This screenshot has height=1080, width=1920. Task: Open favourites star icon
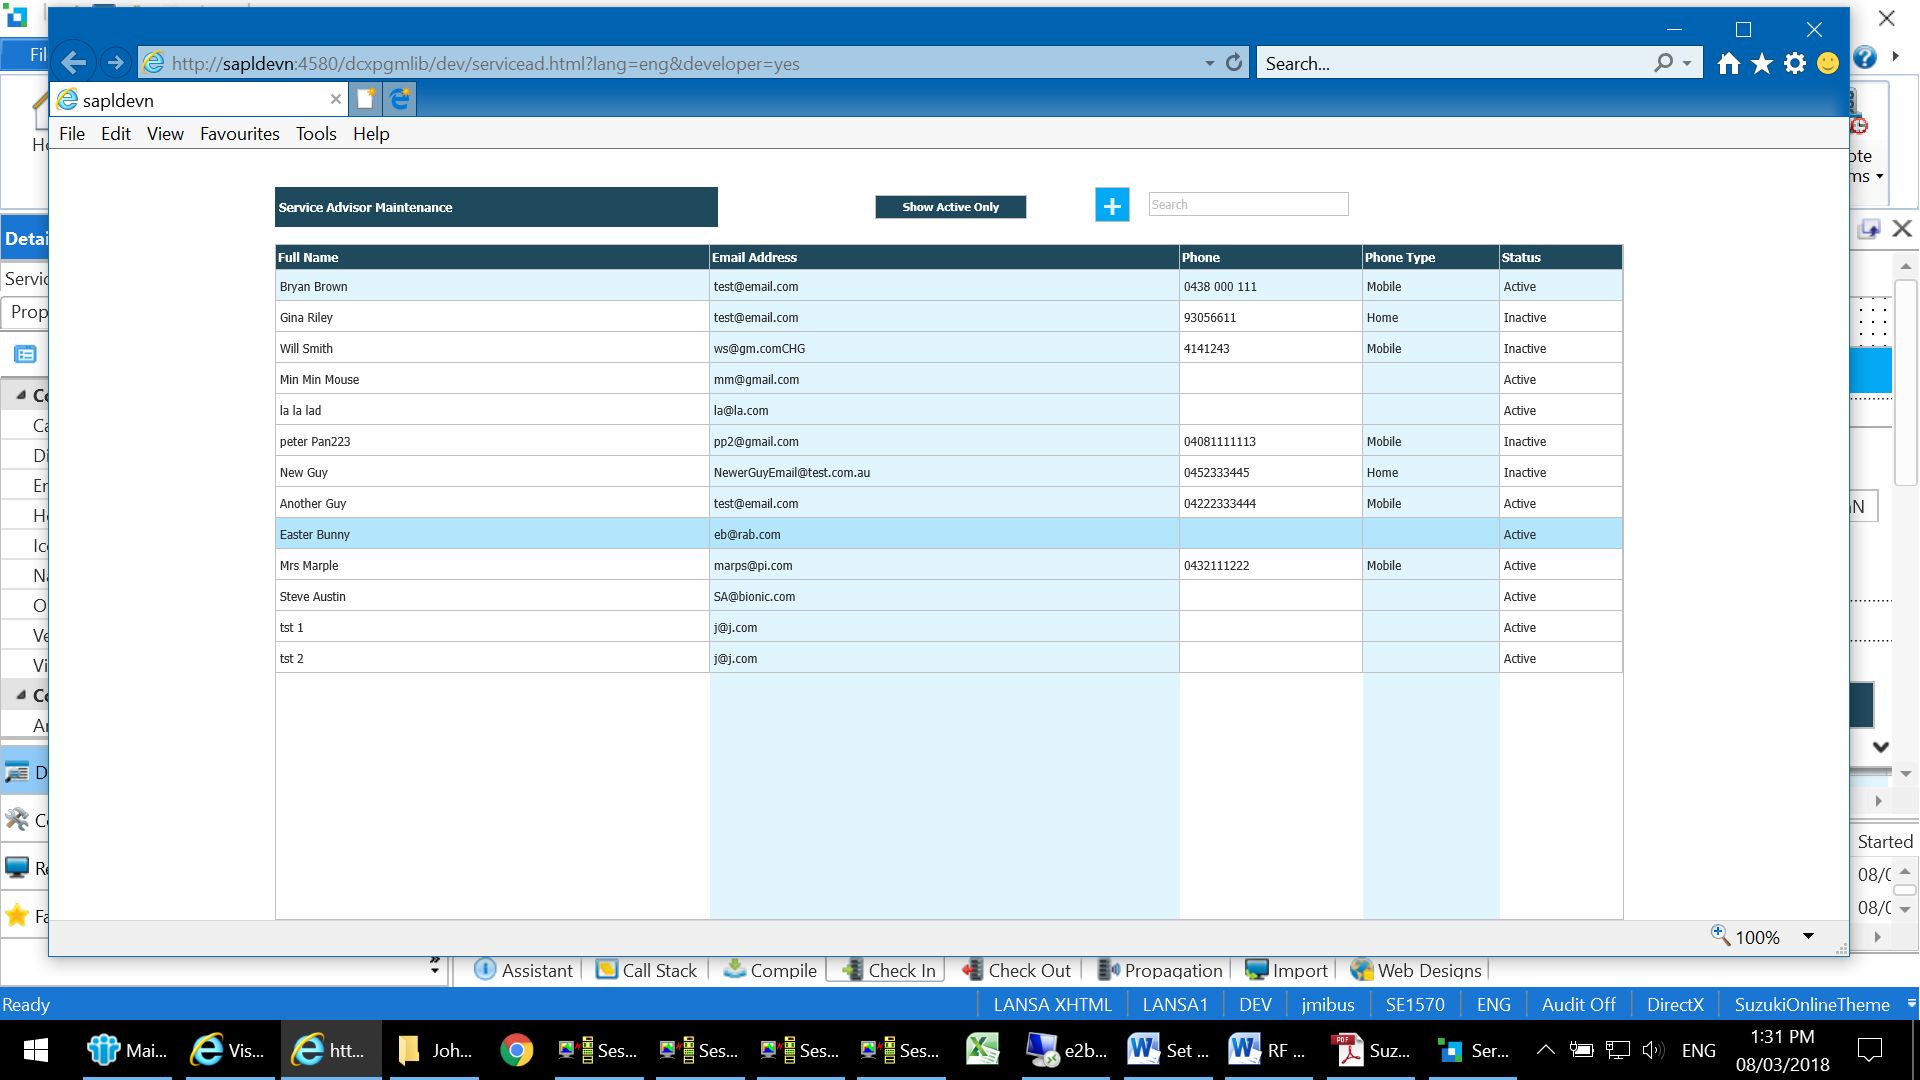click(1762, 64)
